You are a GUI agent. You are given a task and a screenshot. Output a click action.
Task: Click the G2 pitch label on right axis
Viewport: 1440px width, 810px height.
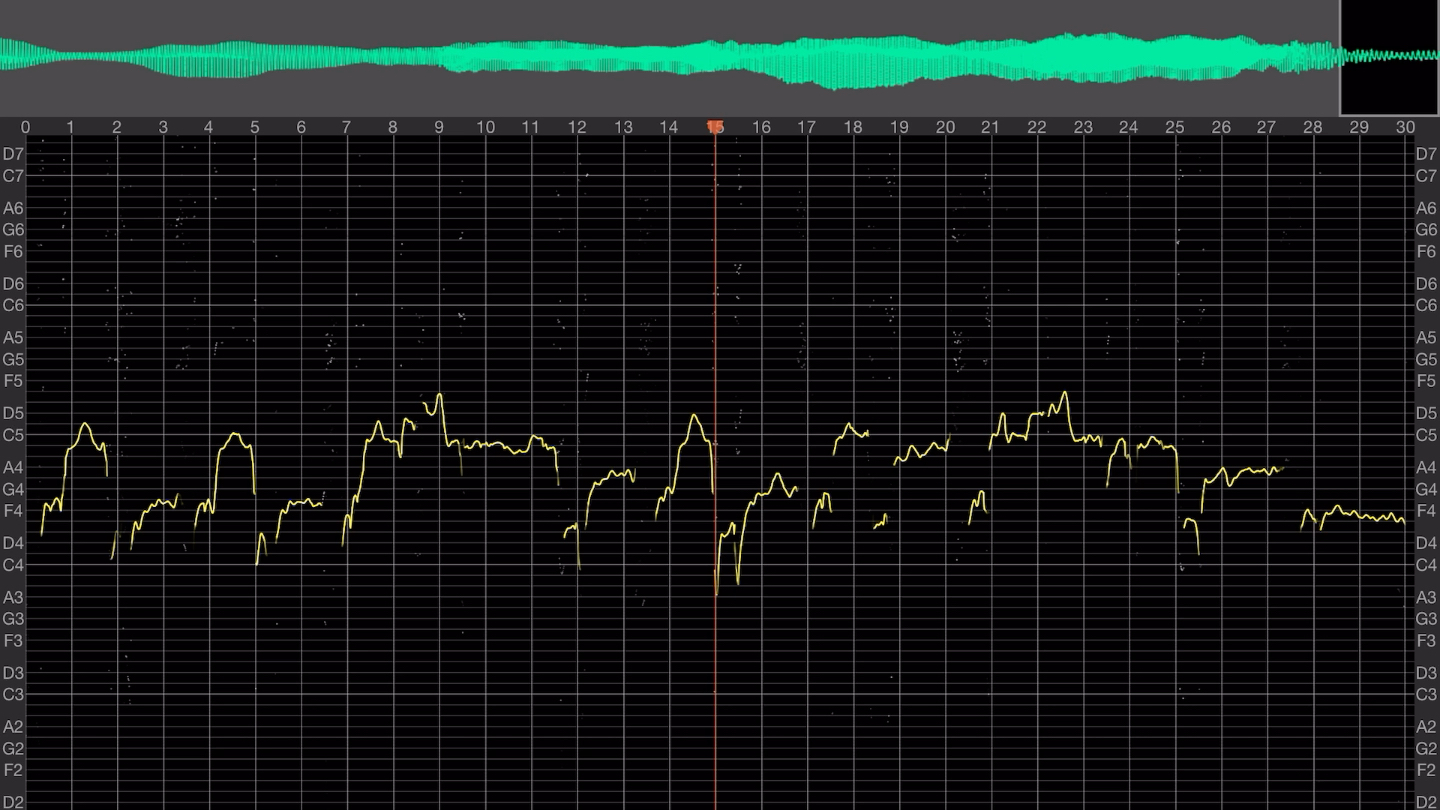click(x=1426, y=748)
